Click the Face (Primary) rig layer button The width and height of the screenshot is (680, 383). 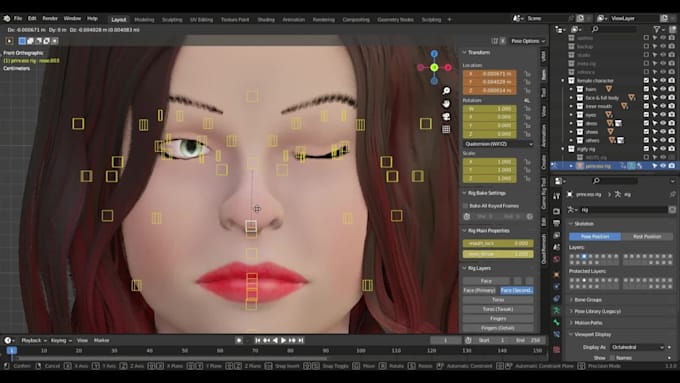click(480, 291)
